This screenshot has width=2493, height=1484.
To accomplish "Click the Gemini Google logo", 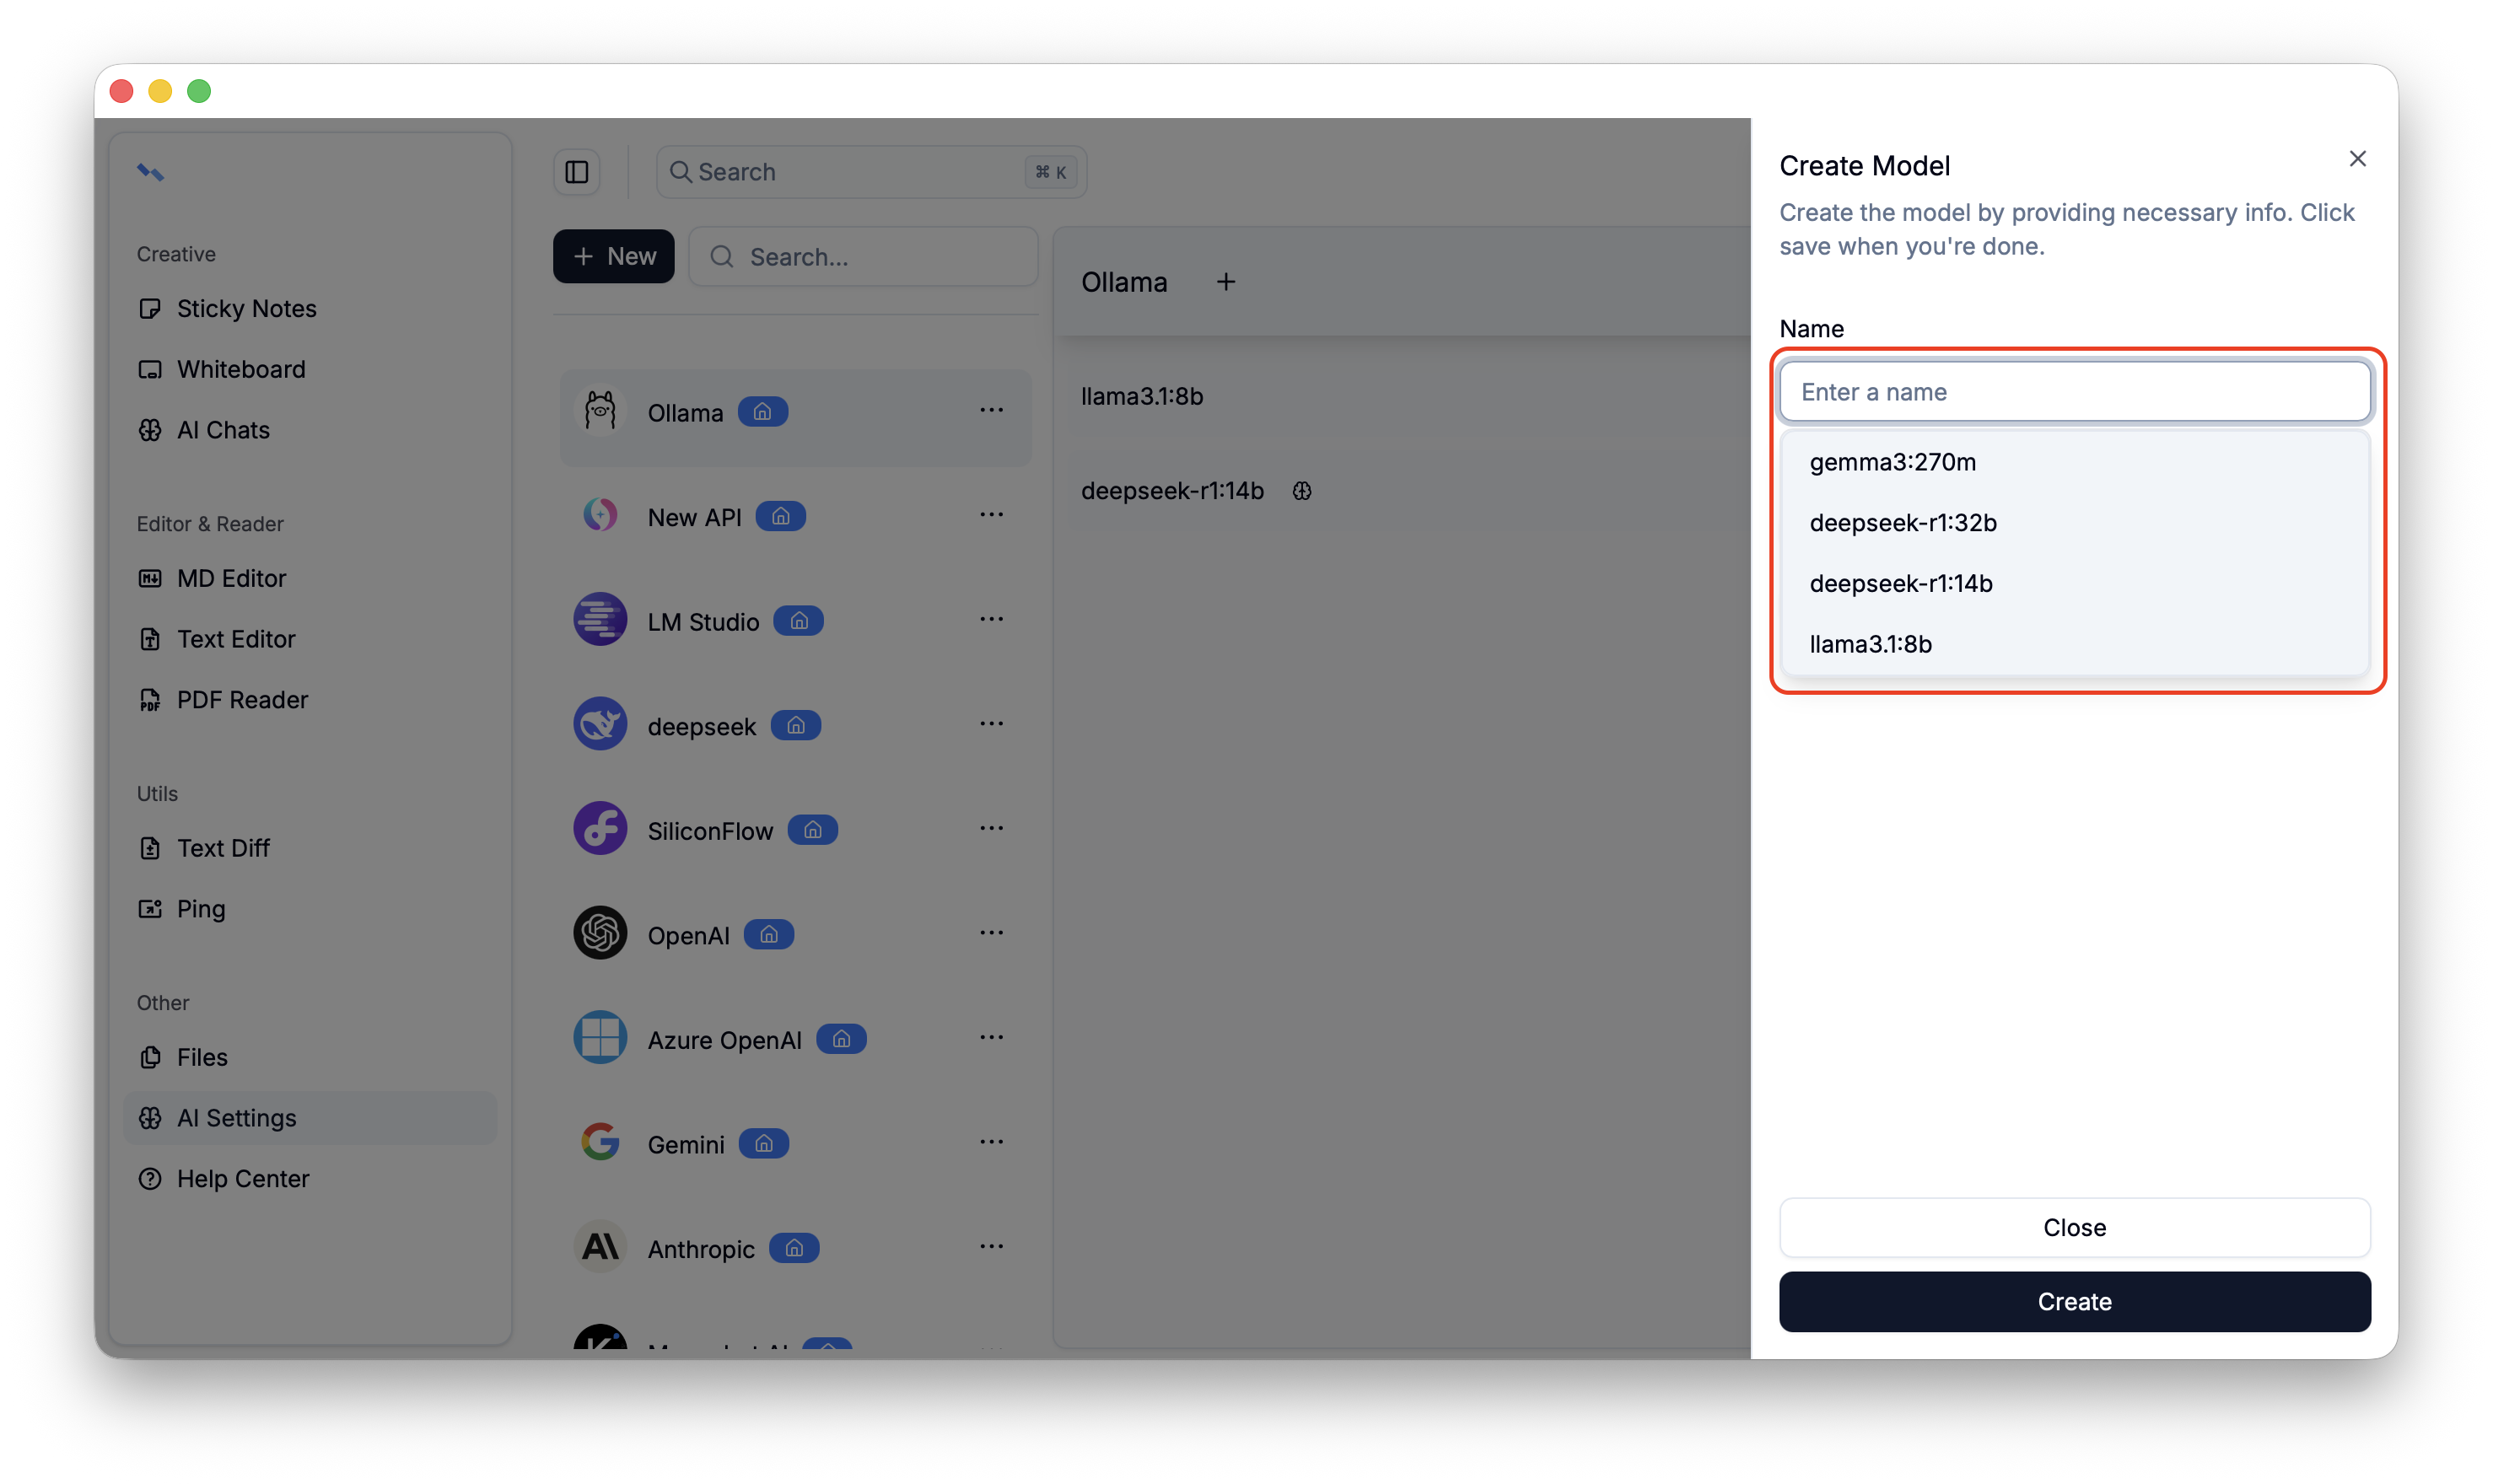I will pos(600,1142).
